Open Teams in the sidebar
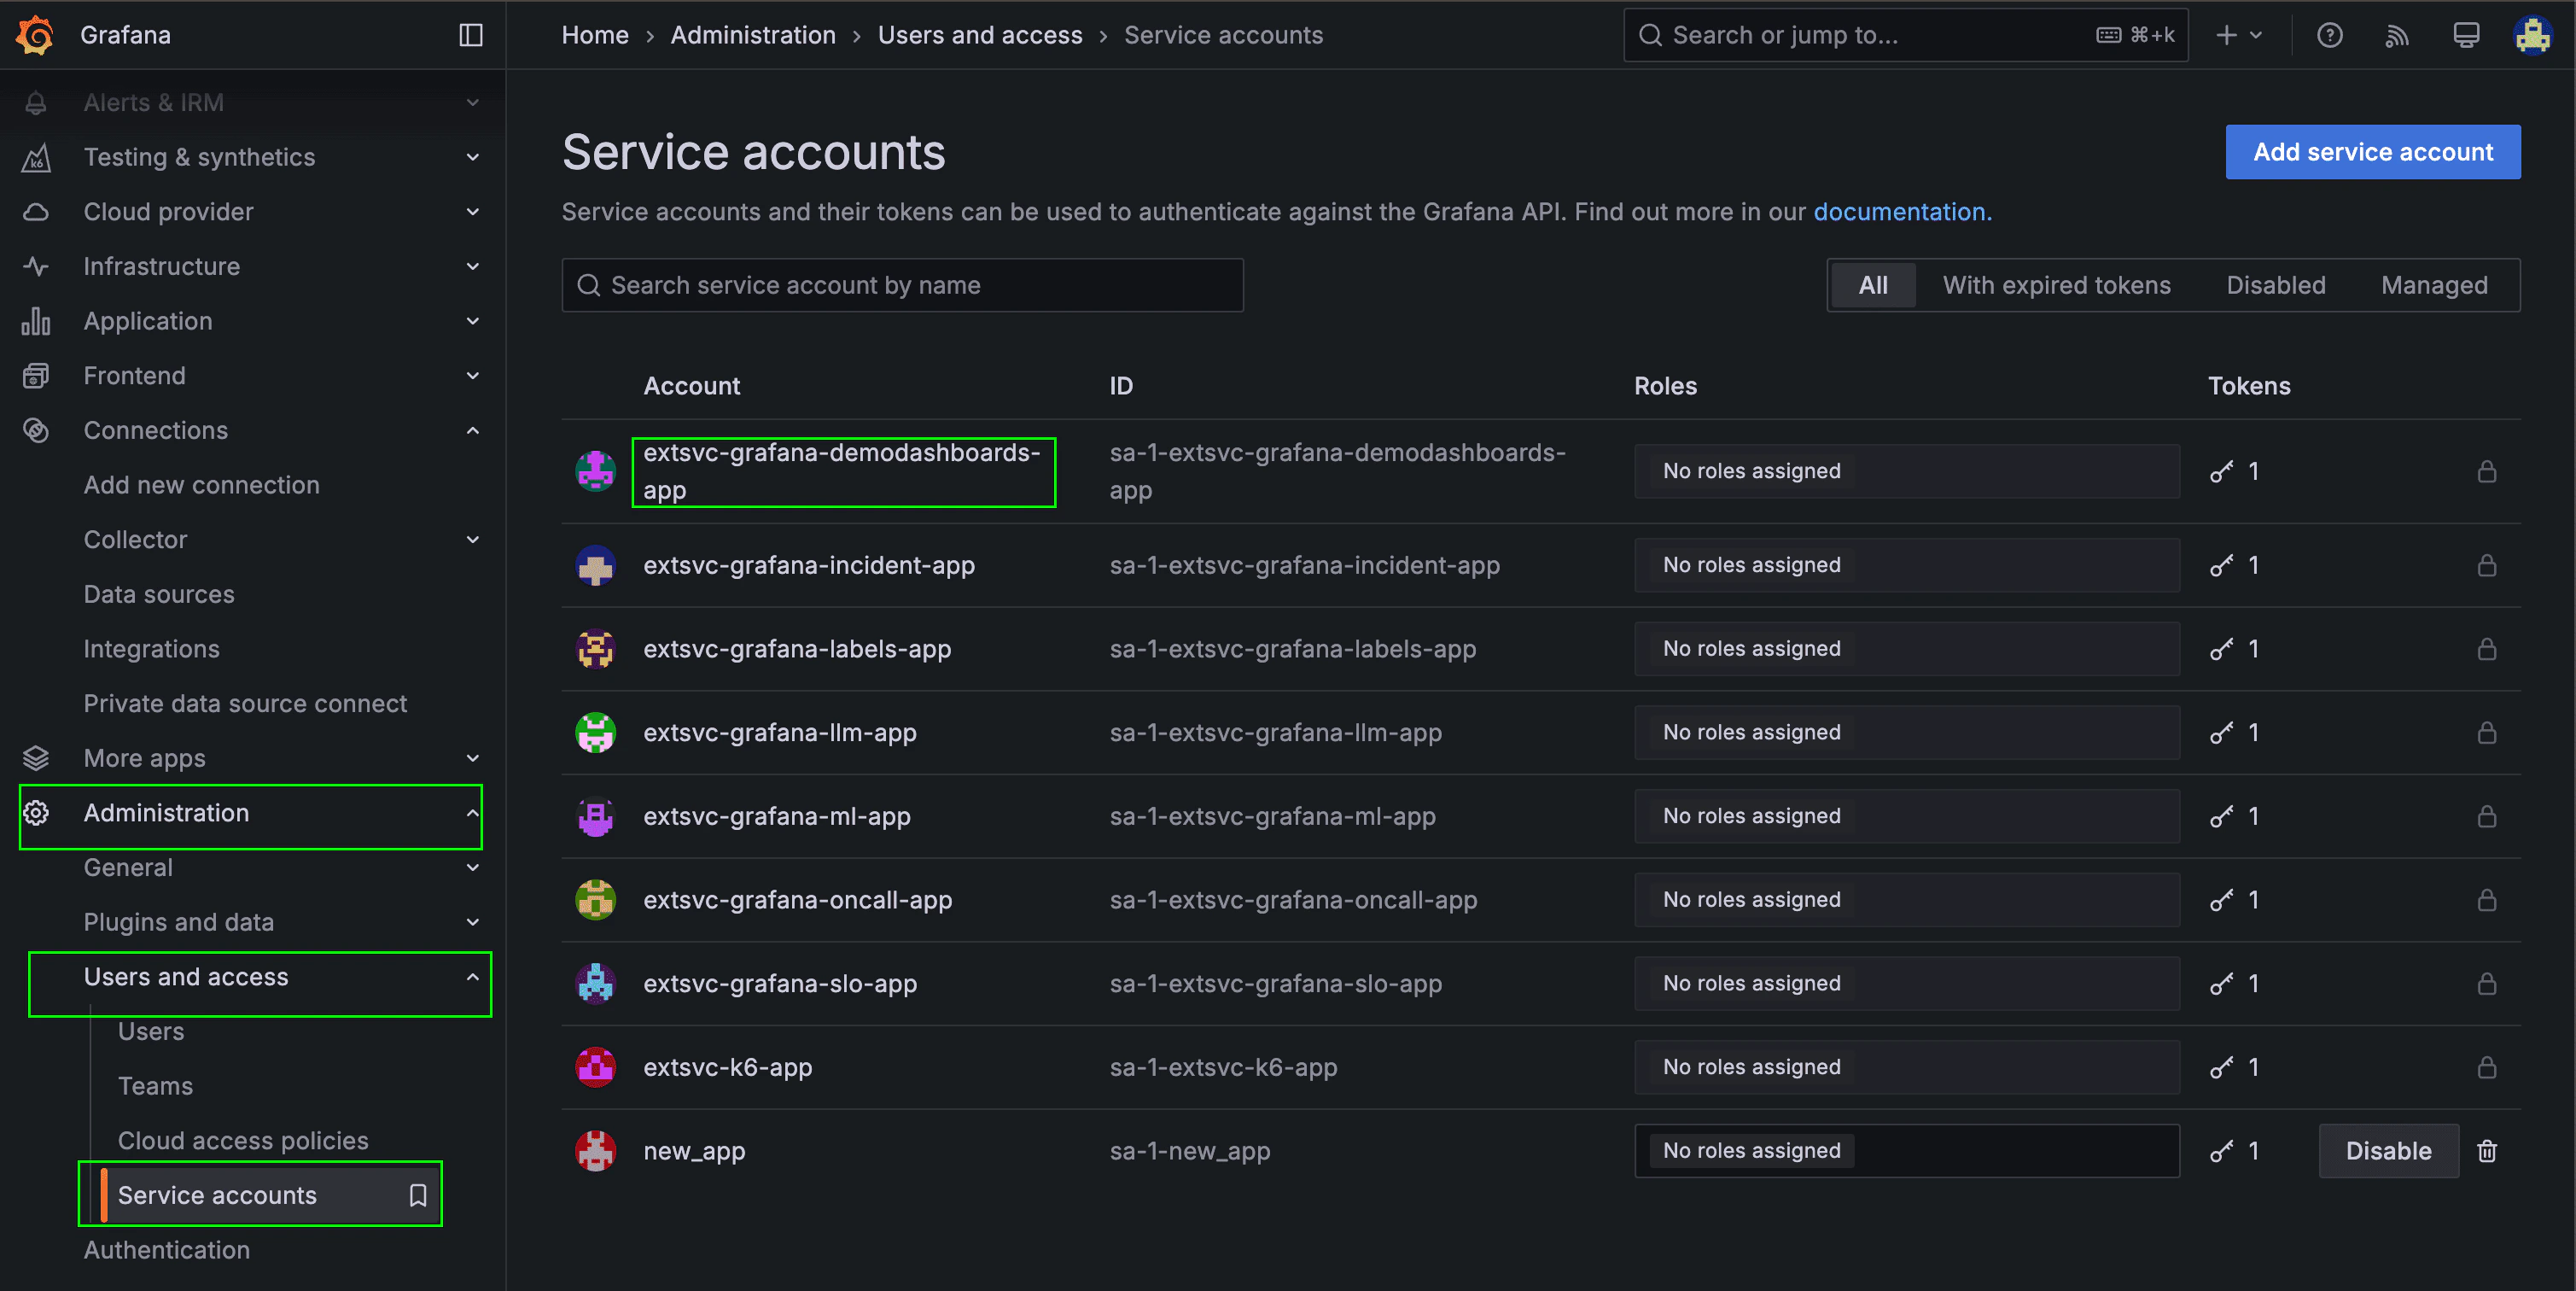The height and width of the screenshot is (1291, 2576). click(x=155, y=1086)
